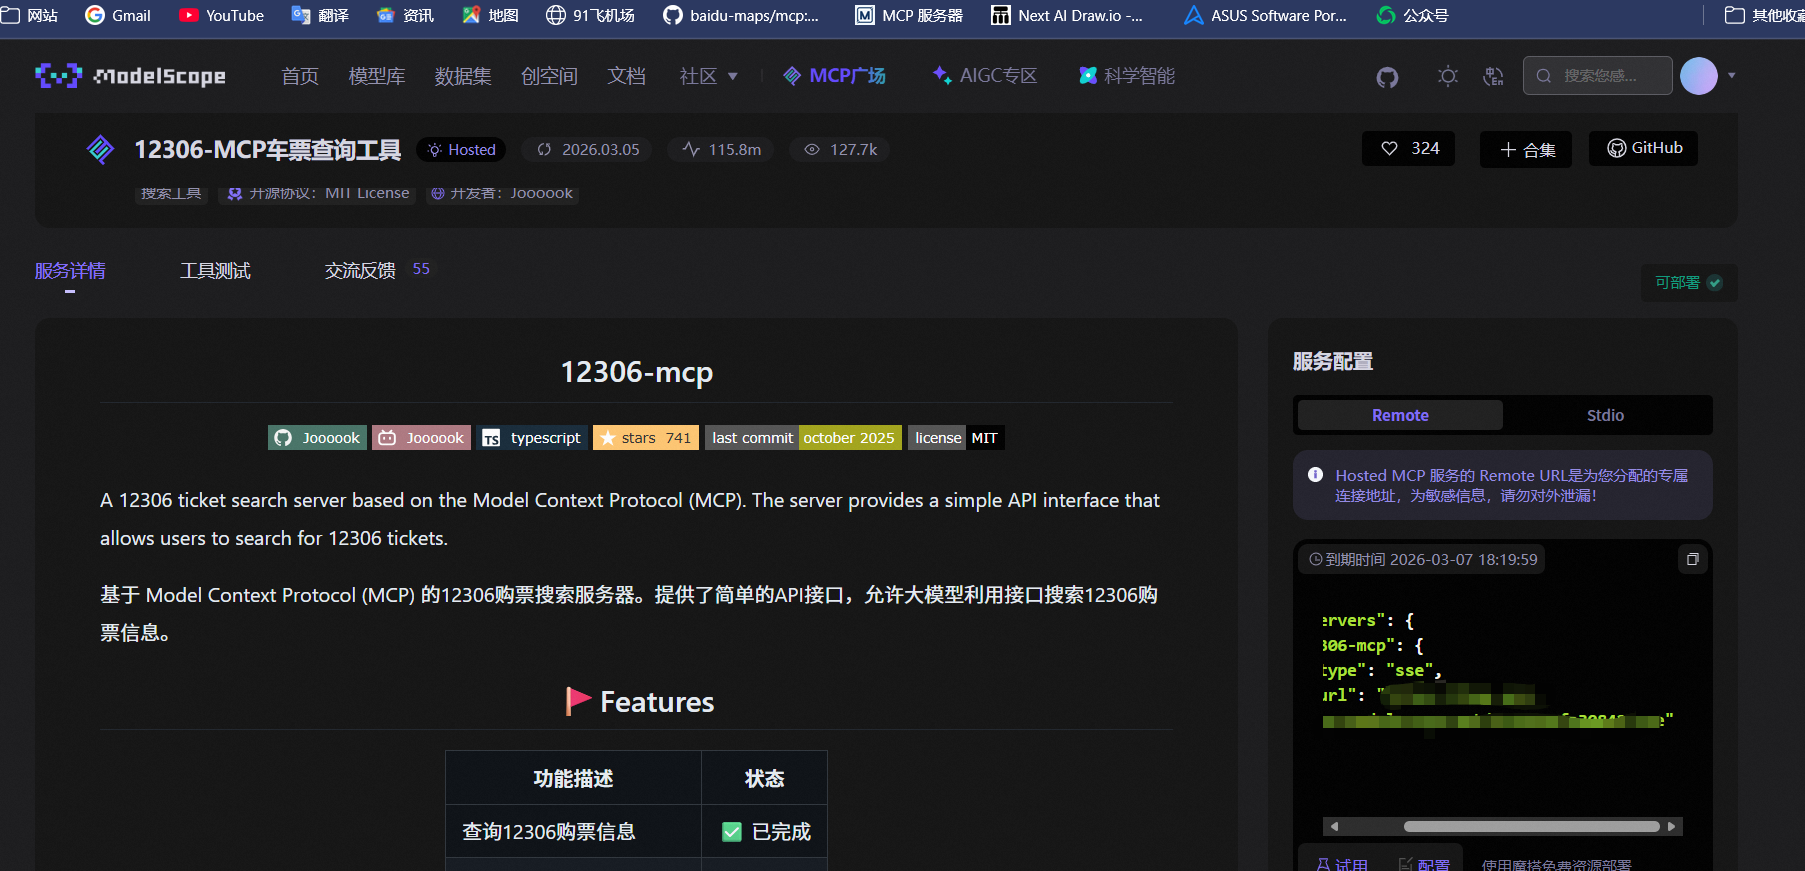This screenshot has width=1805, height=871.
Task: Click the 已完成 green checkbox
Action: [732, 832]
